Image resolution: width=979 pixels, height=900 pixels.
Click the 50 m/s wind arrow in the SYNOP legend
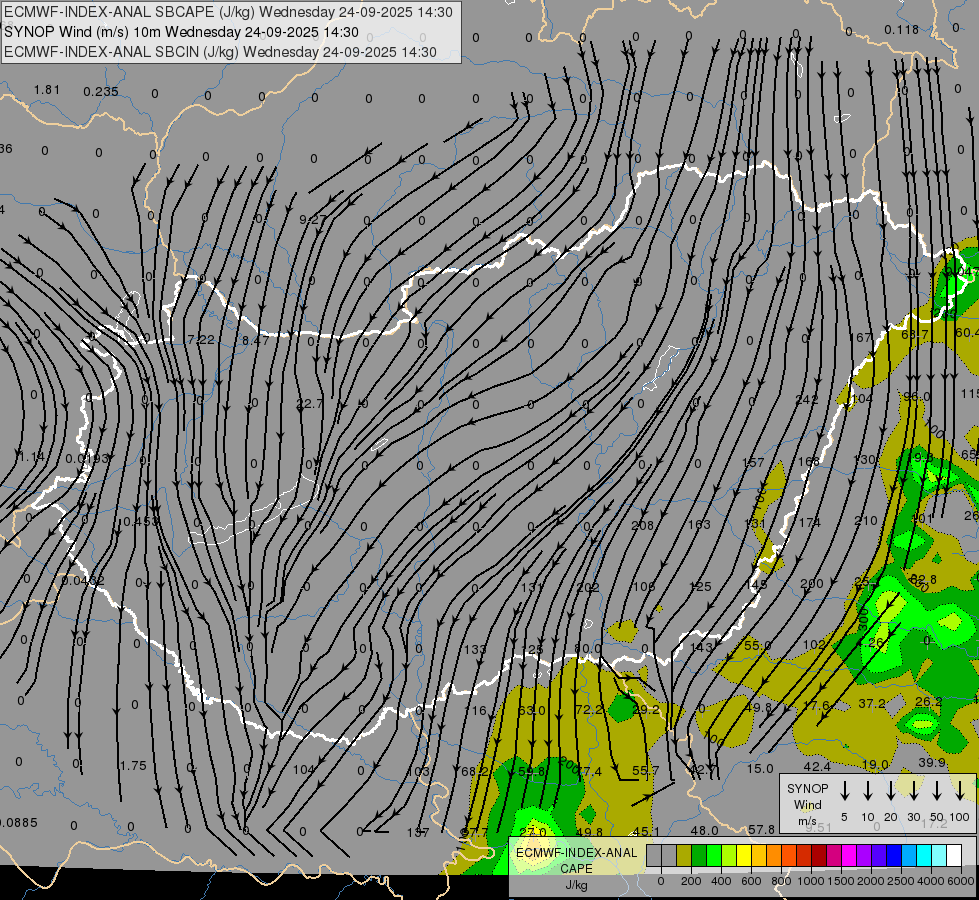pyautogui.click(x=937, y=791)
